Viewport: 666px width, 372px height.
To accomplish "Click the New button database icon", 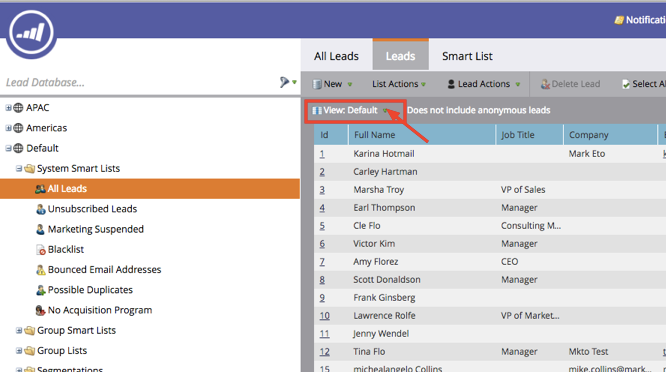I will 317,84.
